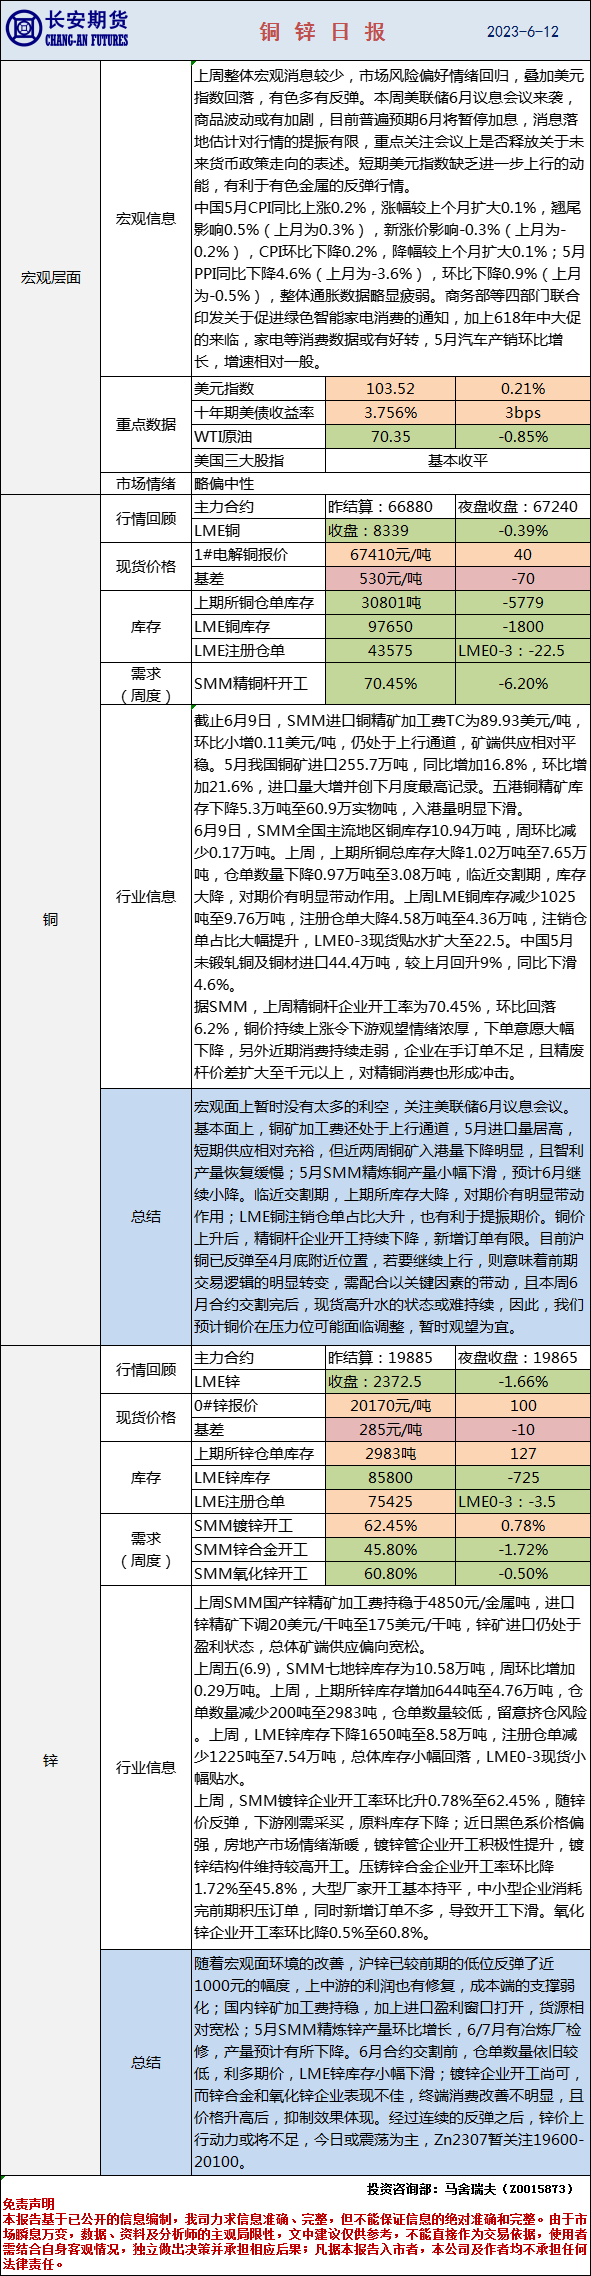The height and width of the screenshot is (2276, 591).
Task: Select the -0.50% change cell
Action: point(523,1573)
